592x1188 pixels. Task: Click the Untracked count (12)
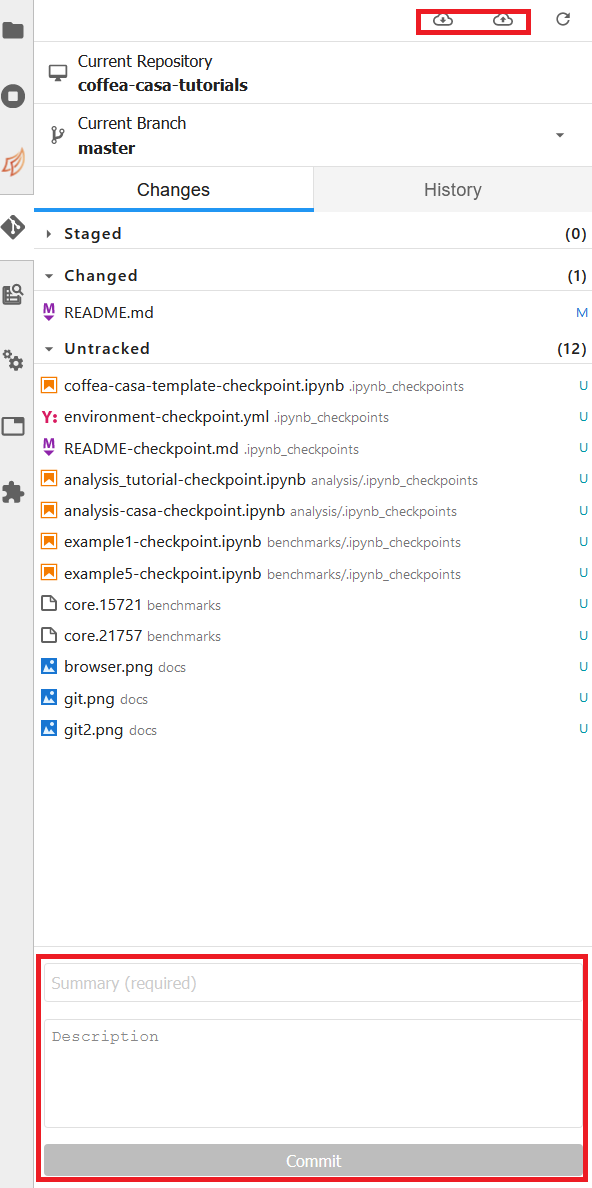[572, 349]
